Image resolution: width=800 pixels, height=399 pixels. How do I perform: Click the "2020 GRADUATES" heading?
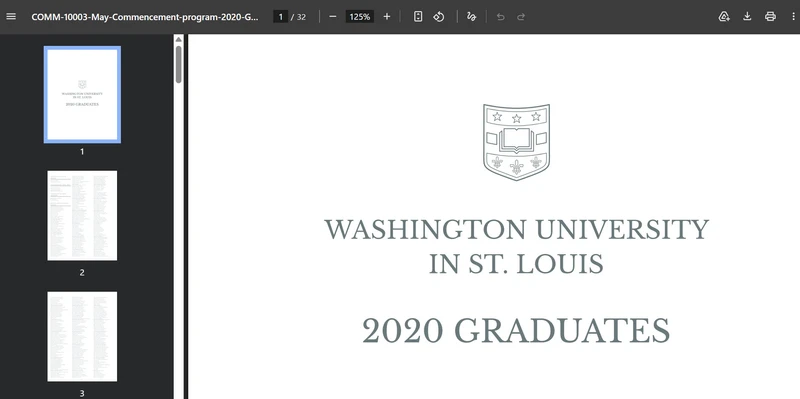516,331
